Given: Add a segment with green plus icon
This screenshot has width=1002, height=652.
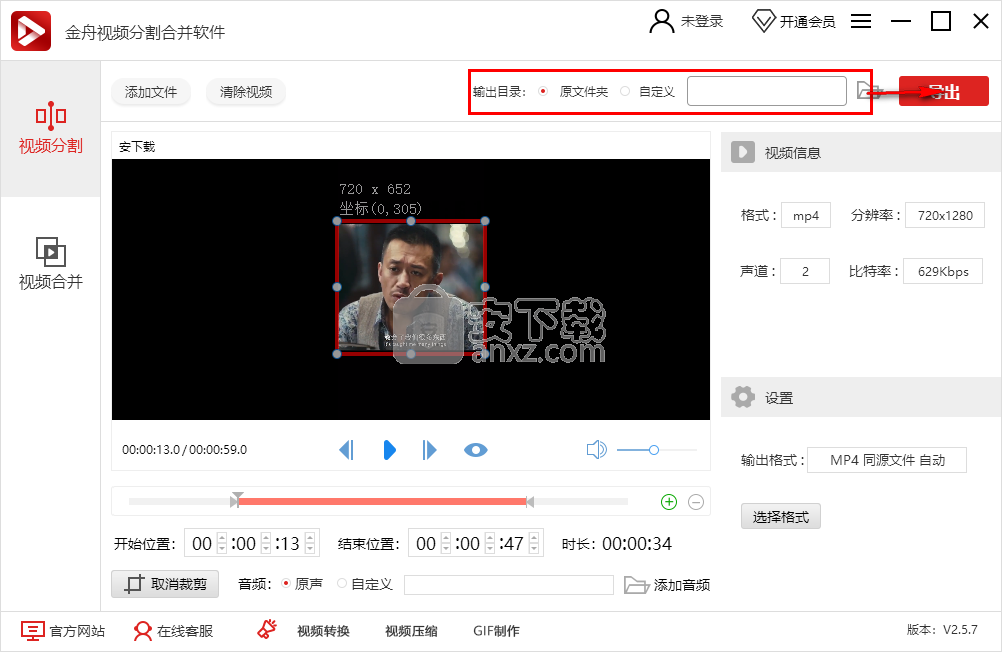Looking at the screenshot, I should click(x=669, y=502).
